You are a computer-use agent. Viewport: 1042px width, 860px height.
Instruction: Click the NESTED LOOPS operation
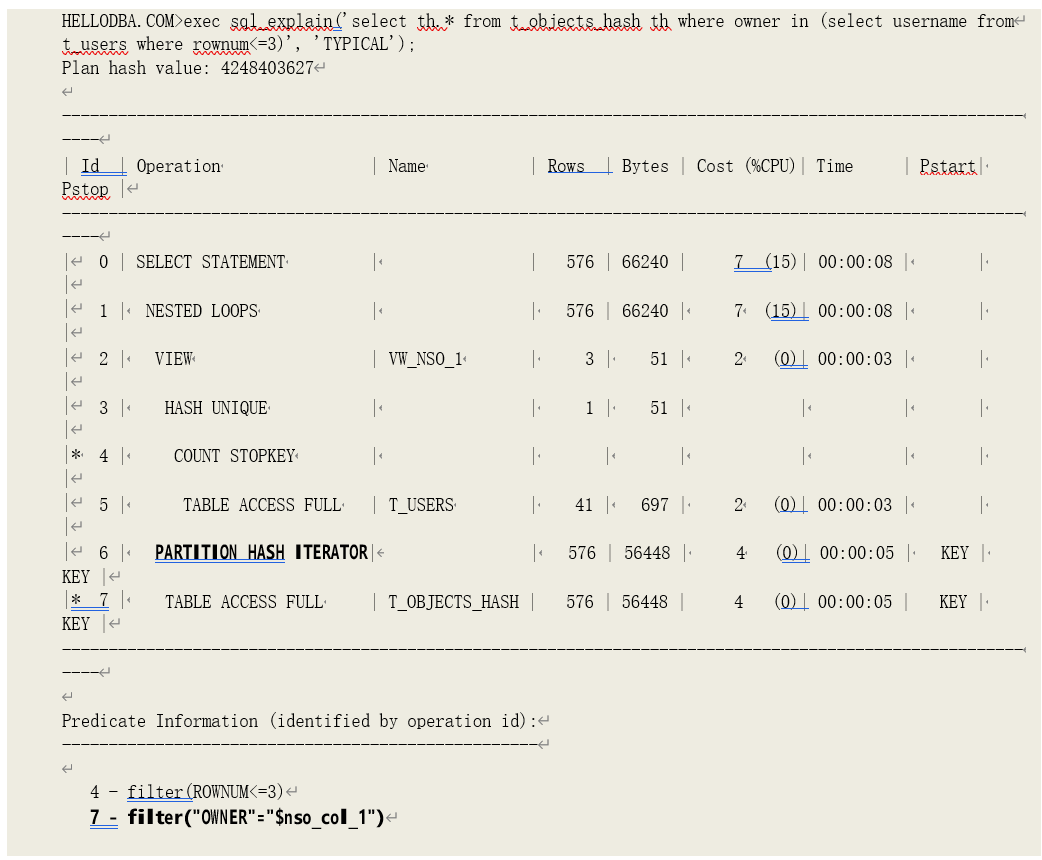pos(201,311)
